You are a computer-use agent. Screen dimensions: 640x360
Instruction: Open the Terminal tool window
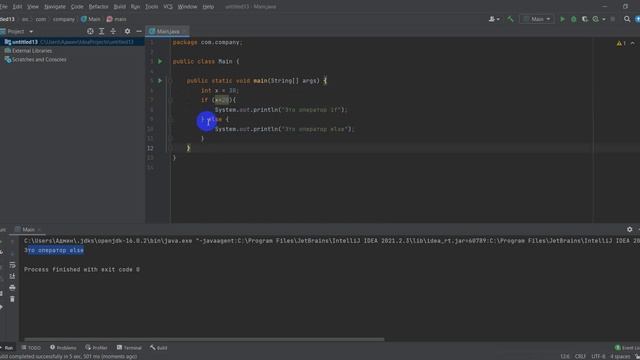coord(129,348)
